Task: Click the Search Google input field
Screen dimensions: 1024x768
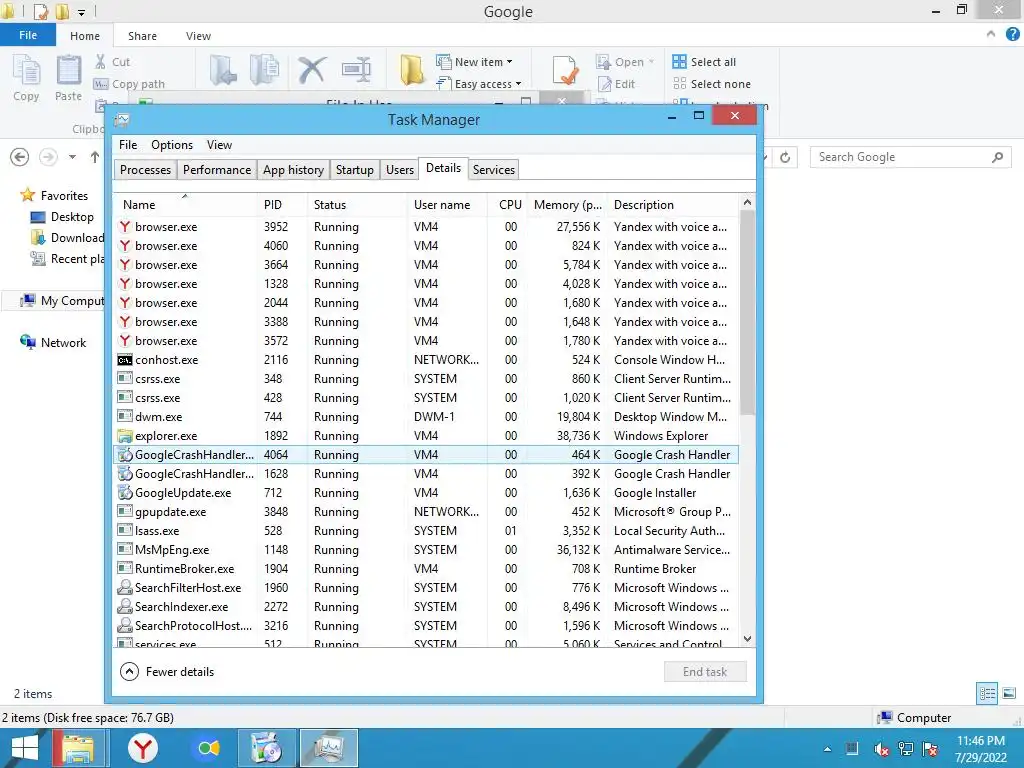Action: (910, 157)
